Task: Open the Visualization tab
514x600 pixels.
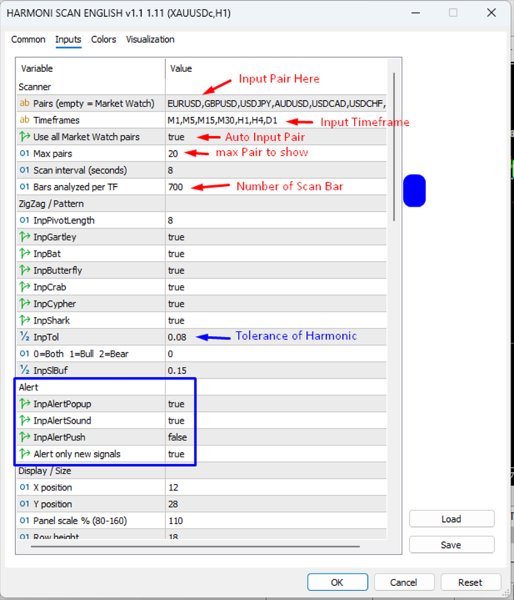Action: [x=150, y=39]
